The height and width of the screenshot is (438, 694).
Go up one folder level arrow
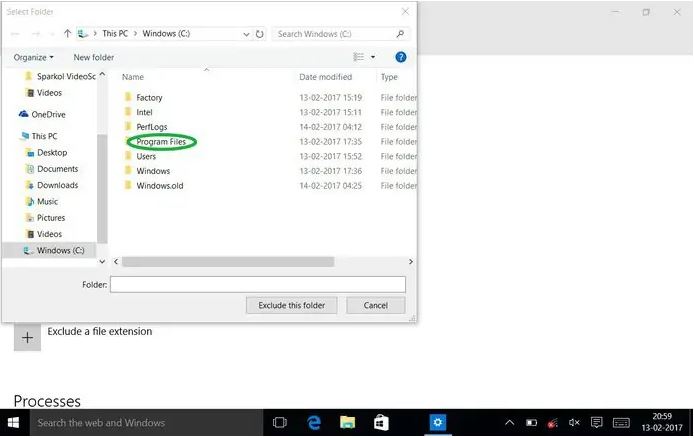pyautogui.click(x=67, y=34)
